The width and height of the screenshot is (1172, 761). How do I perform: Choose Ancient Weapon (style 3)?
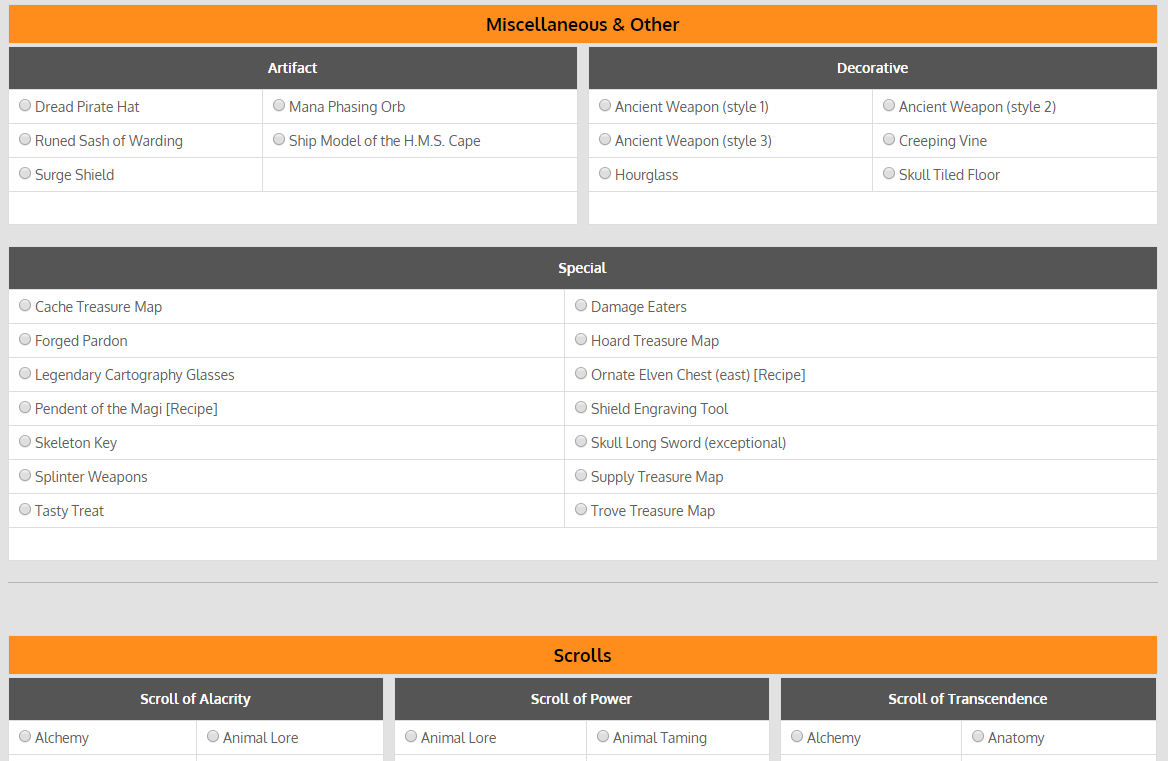[605, 140]
